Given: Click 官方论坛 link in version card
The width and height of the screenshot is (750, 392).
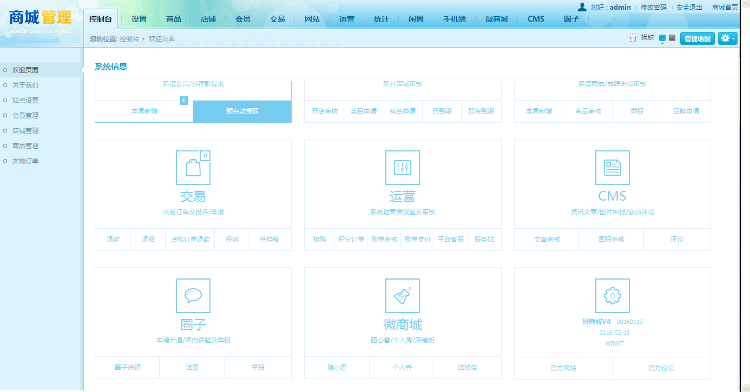Looking at the screenshot, I should 662,368.
